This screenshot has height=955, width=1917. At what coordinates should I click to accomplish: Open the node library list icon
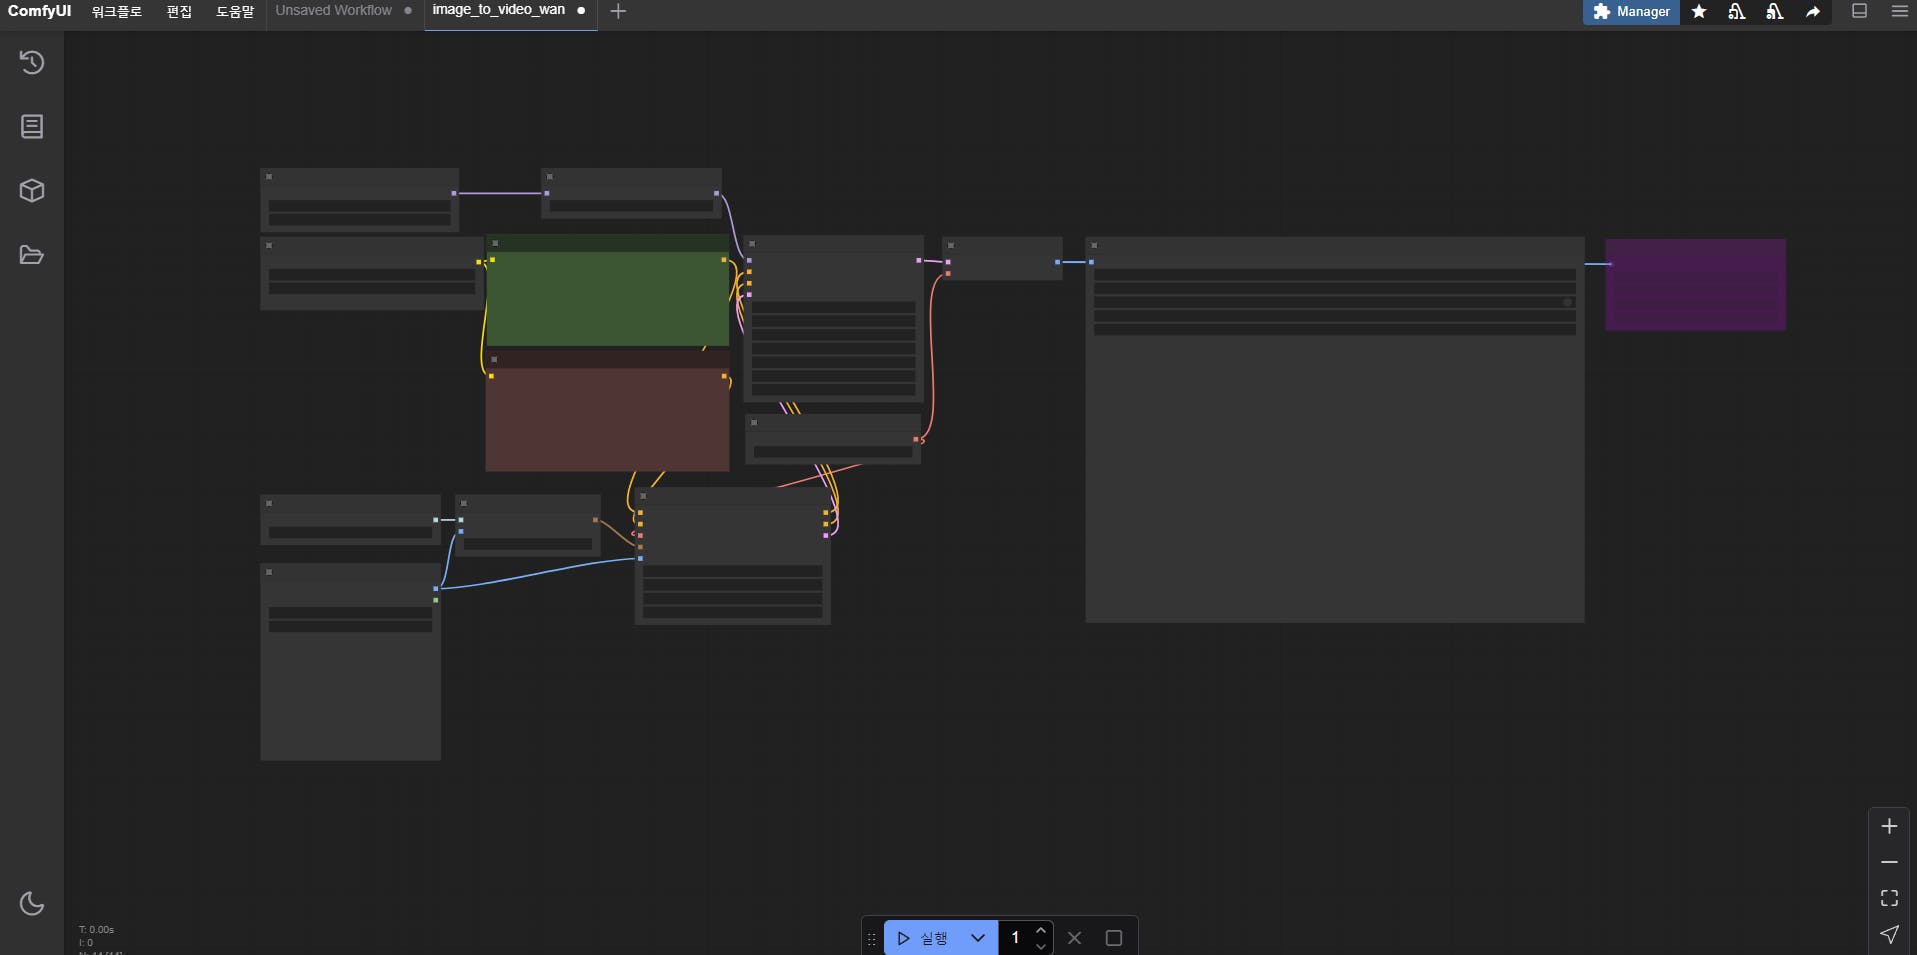pos(32,127)
